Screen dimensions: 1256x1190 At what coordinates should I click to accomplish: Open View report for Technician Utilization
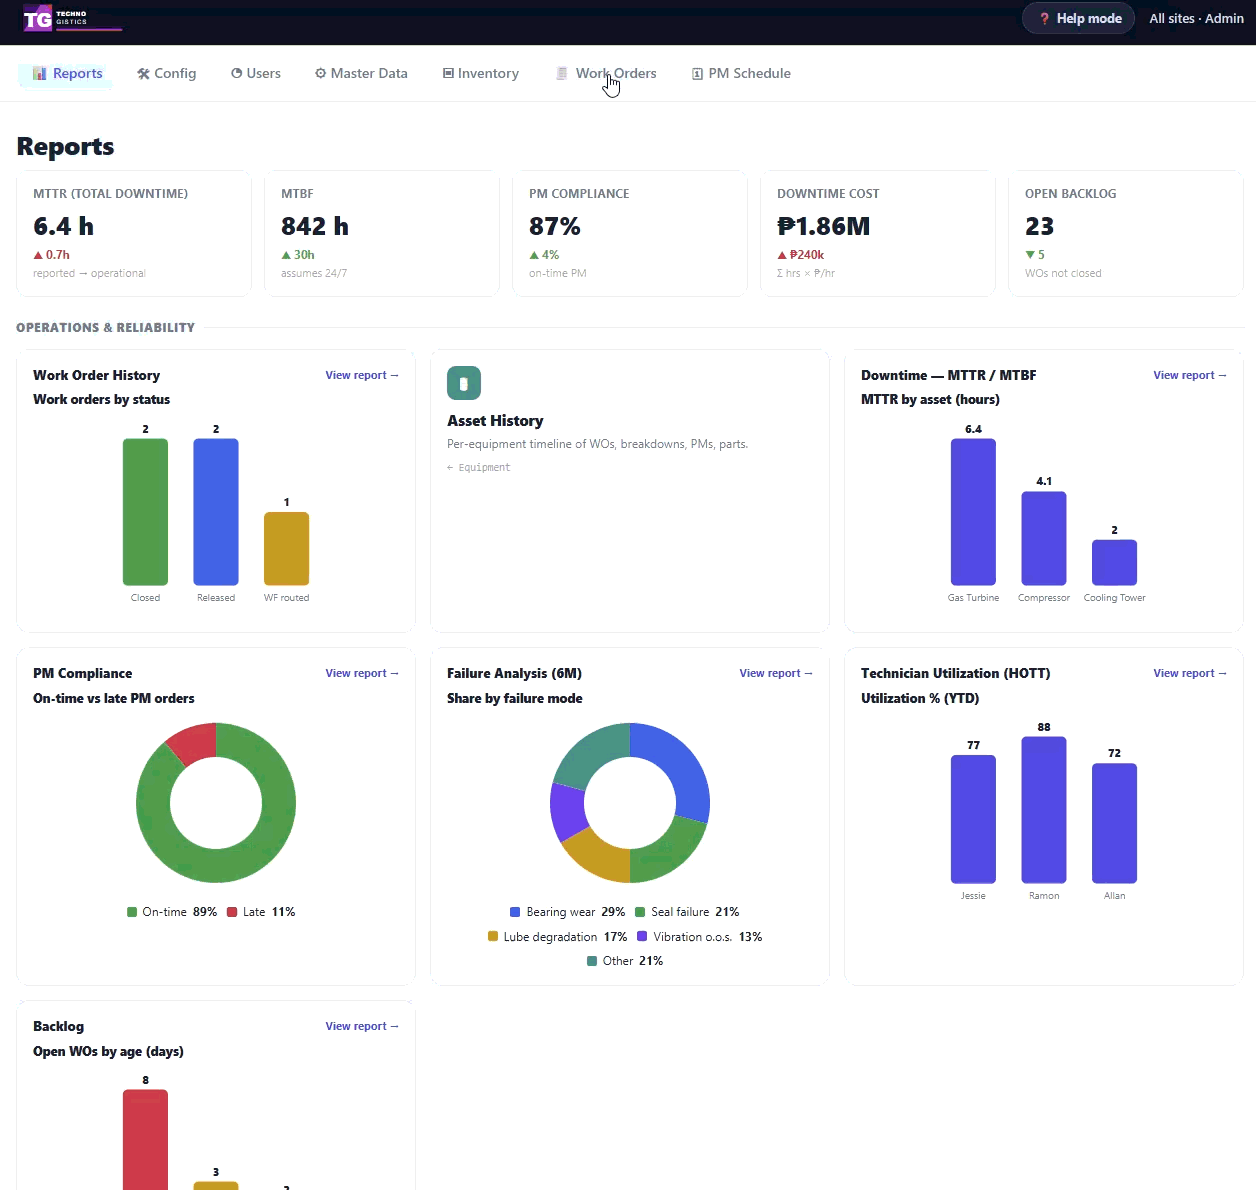1190,674
